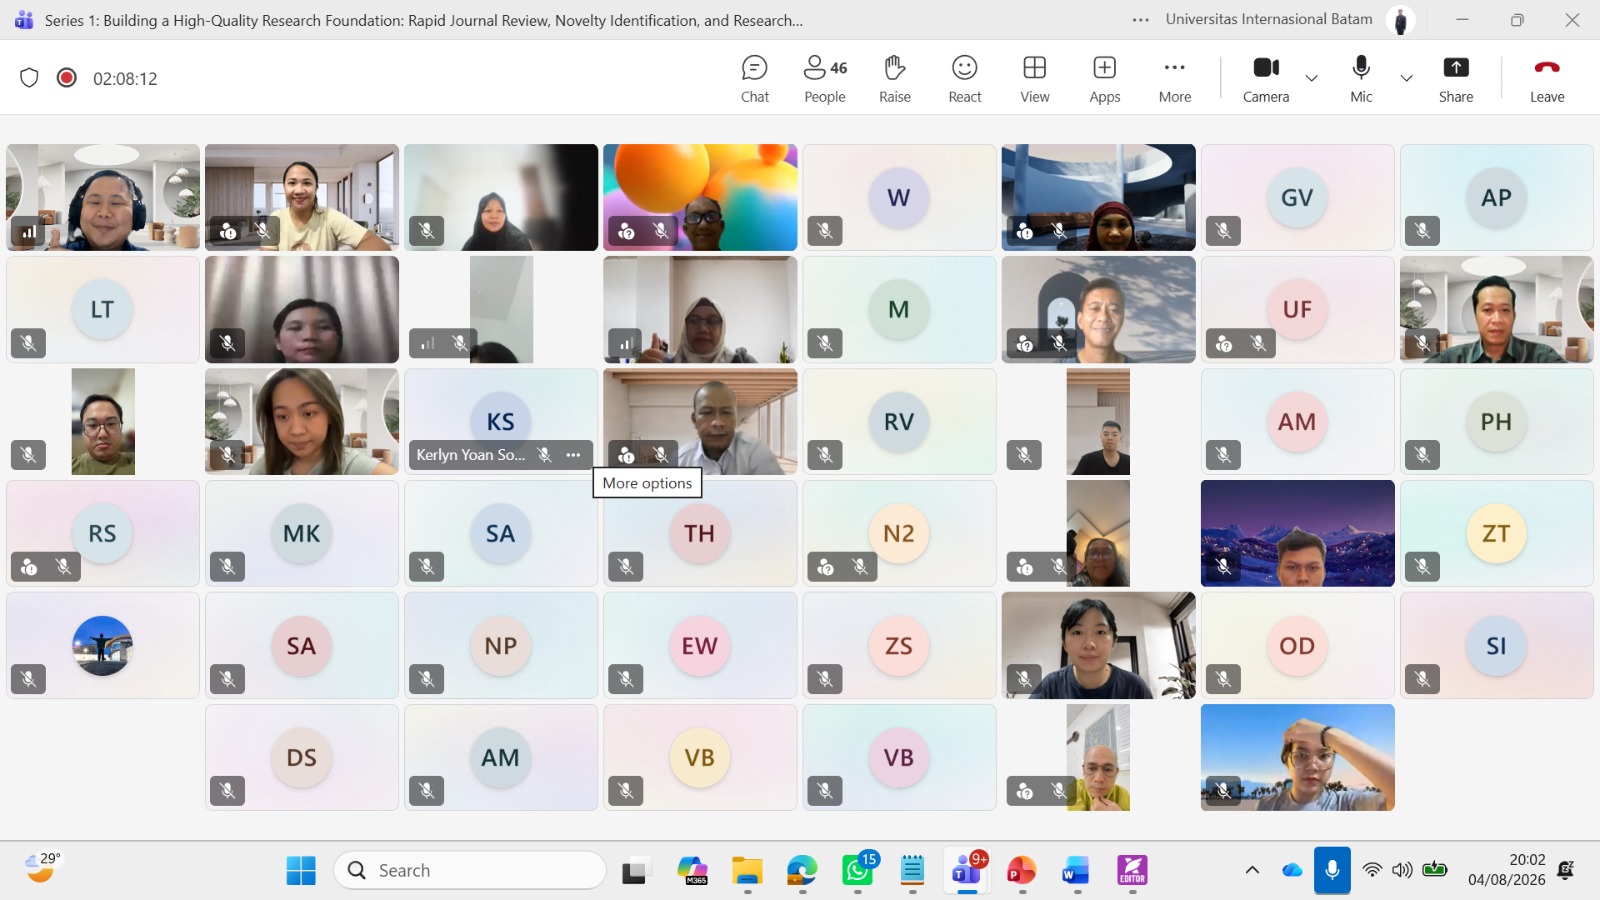Click the recording indicator icon
The image size is (1600, 900).
(x=67, y=78)
